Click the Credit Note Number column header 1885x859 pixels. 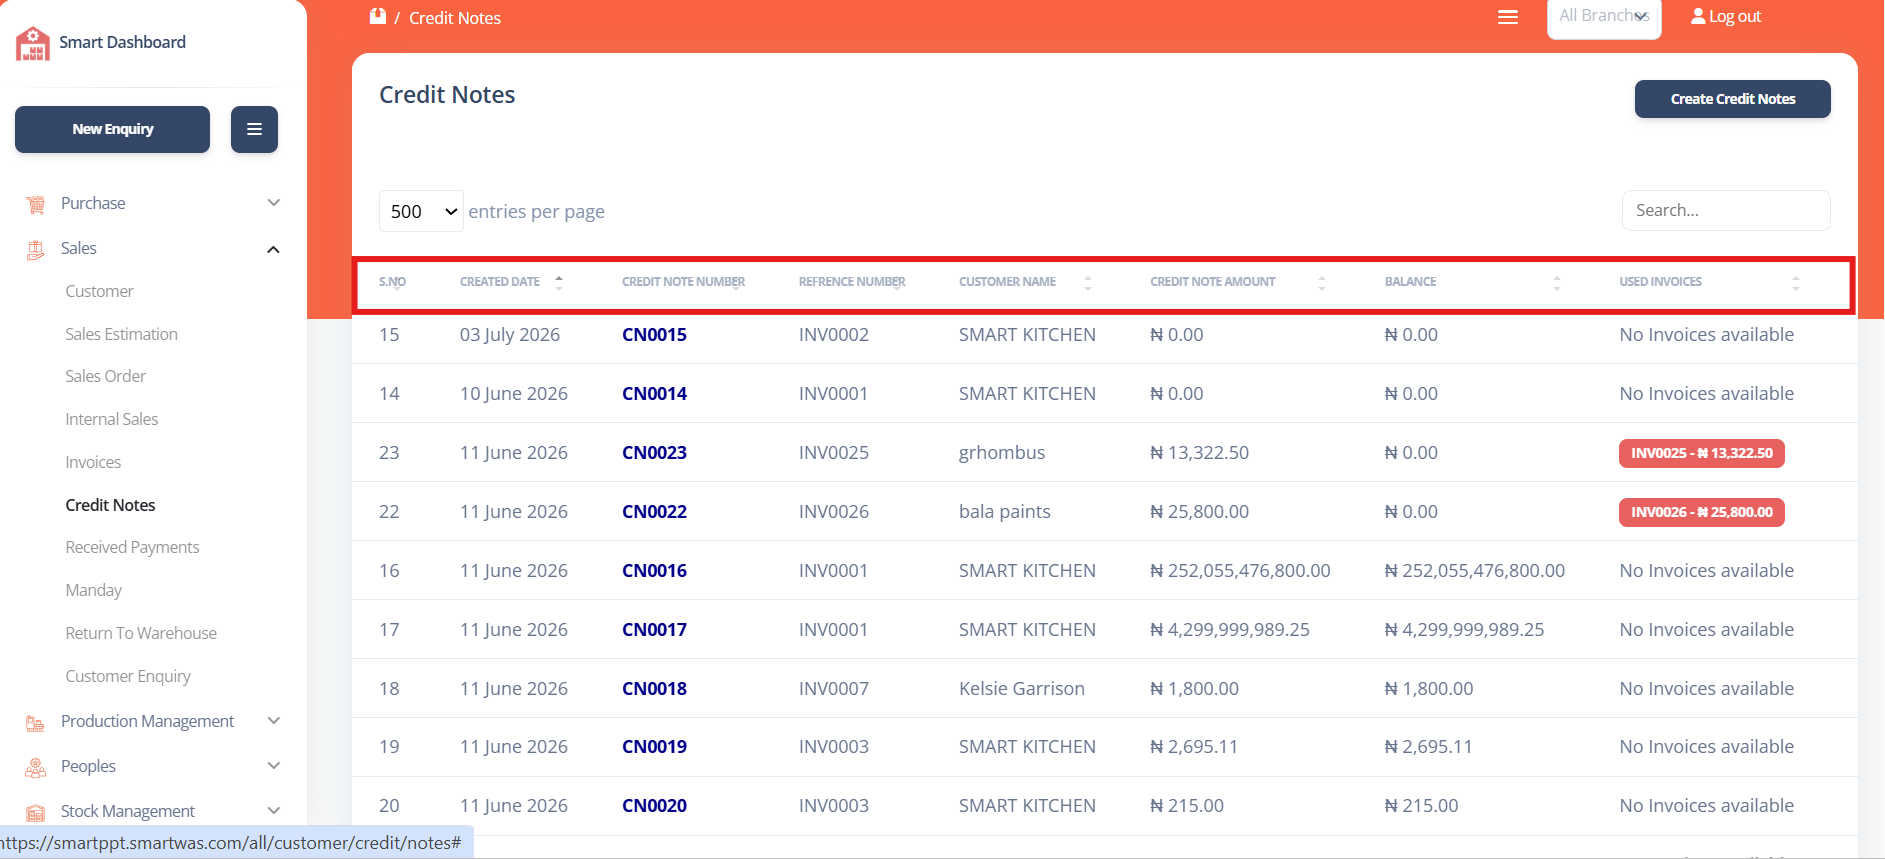tap(683, 282)
